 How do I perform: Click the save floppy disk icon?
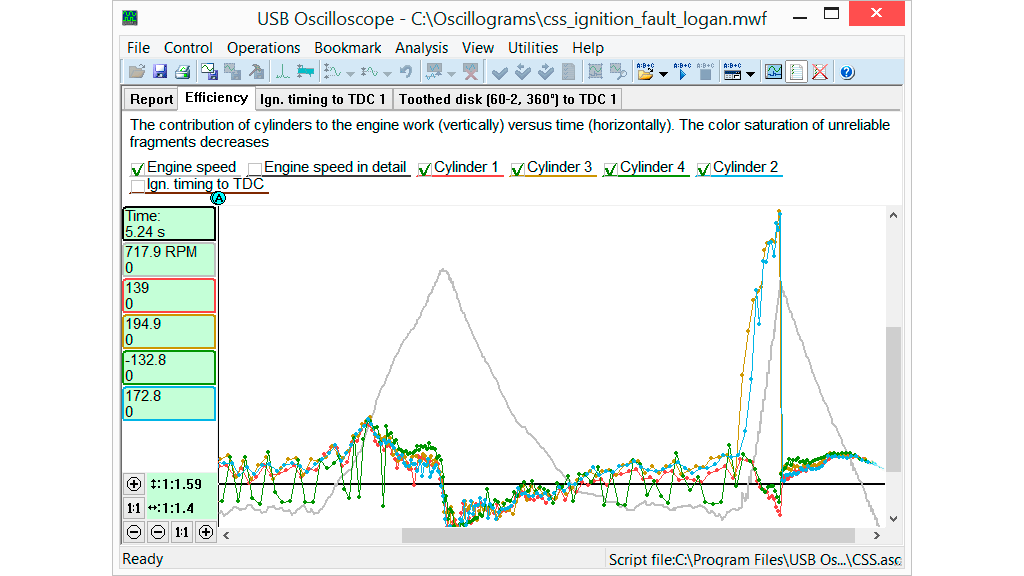click(x=160, y=72)
